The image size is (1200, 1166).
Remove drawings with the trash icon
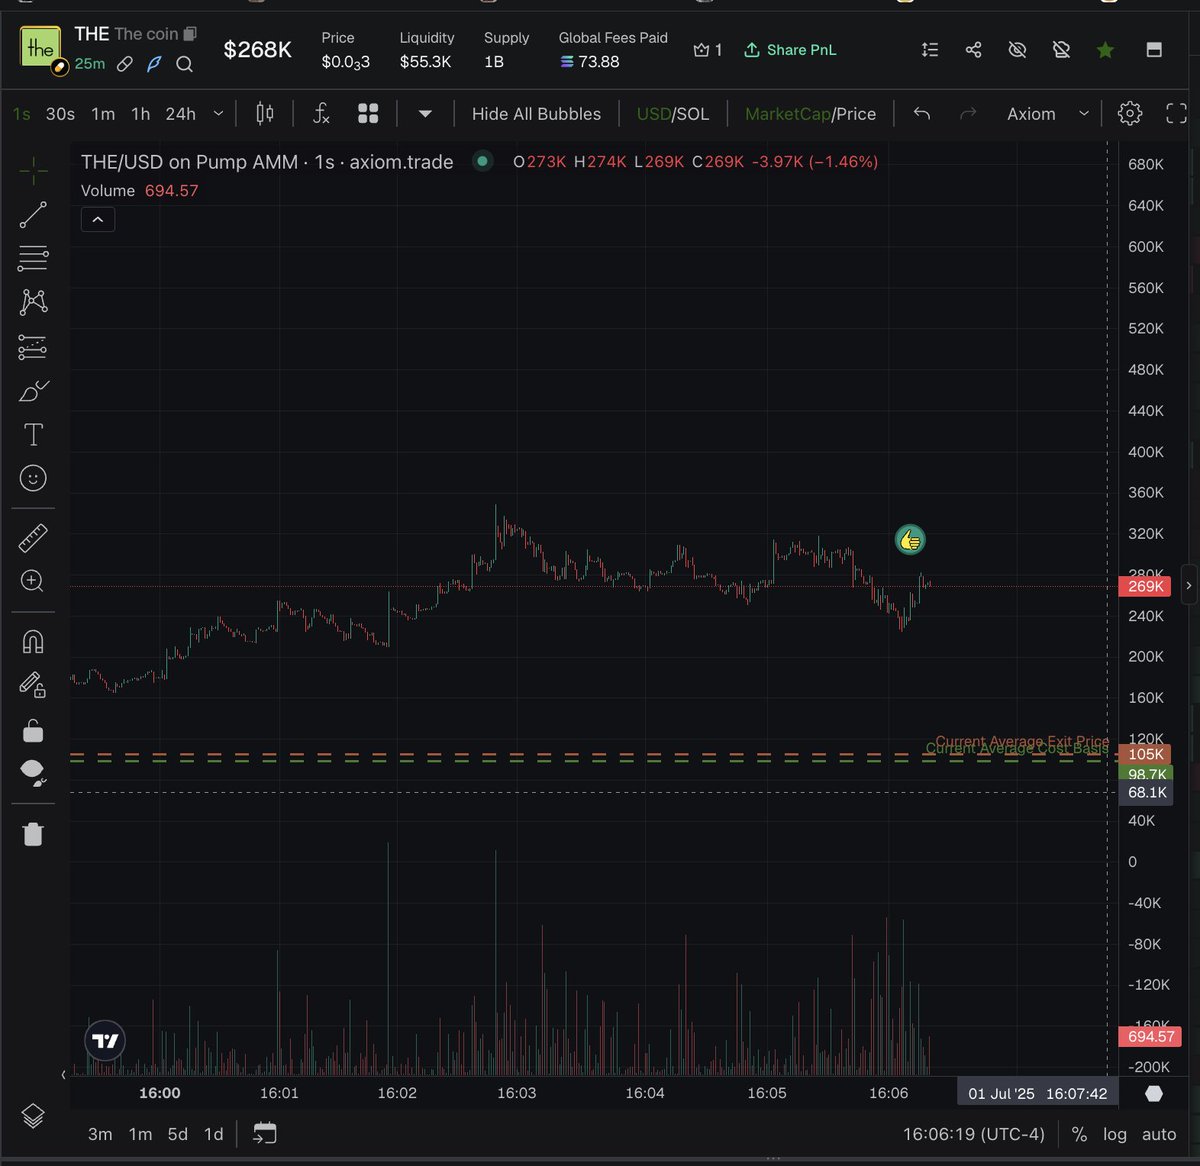pyautogui.click(x=33, y=834)
